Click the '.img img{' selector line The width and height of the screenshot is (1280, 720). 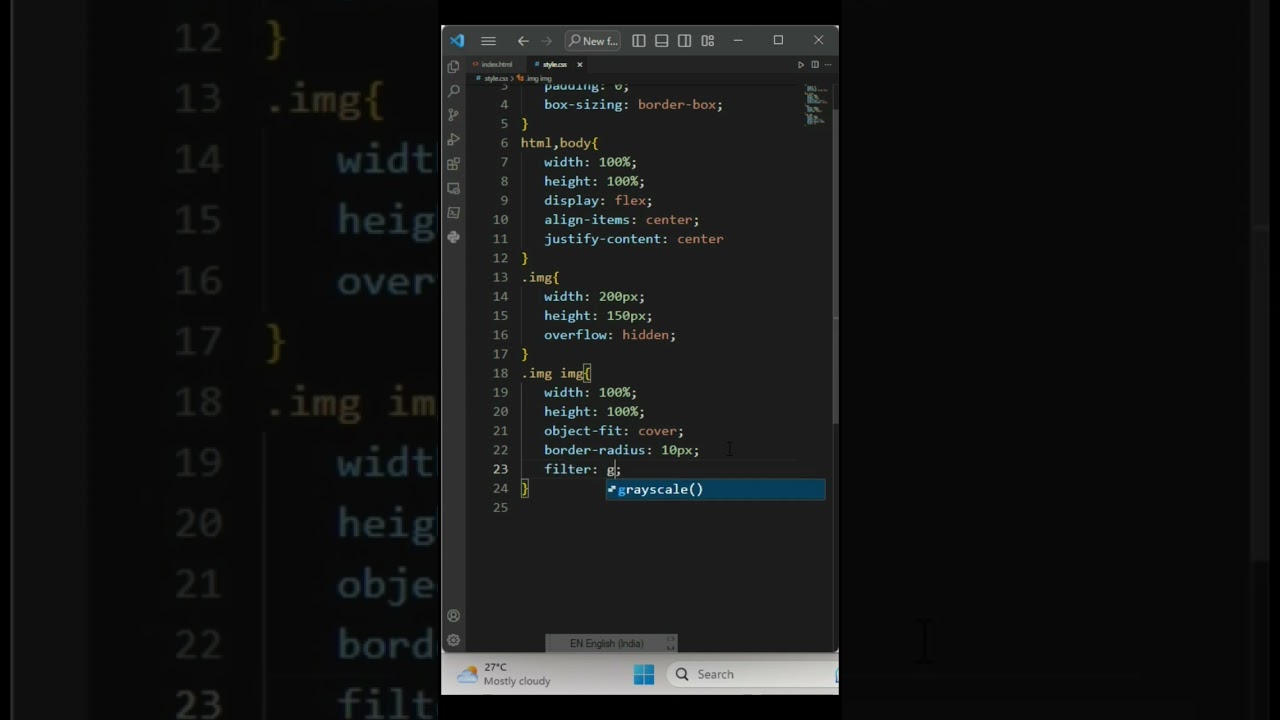tap(556, 373)
